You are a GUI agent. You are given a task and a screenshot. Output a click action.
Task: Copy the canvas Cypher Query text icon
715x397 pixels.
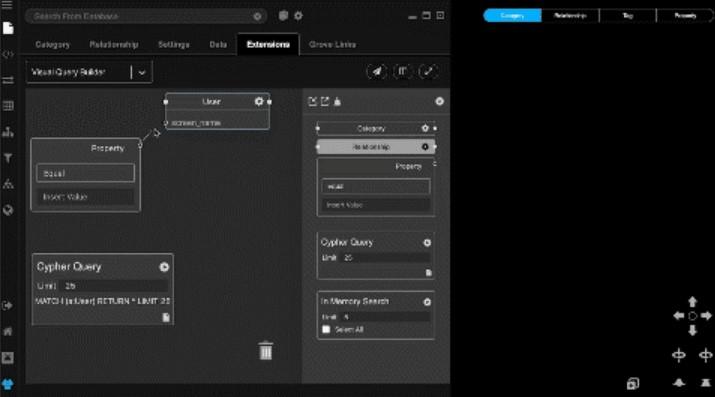(x=166, y=317)
